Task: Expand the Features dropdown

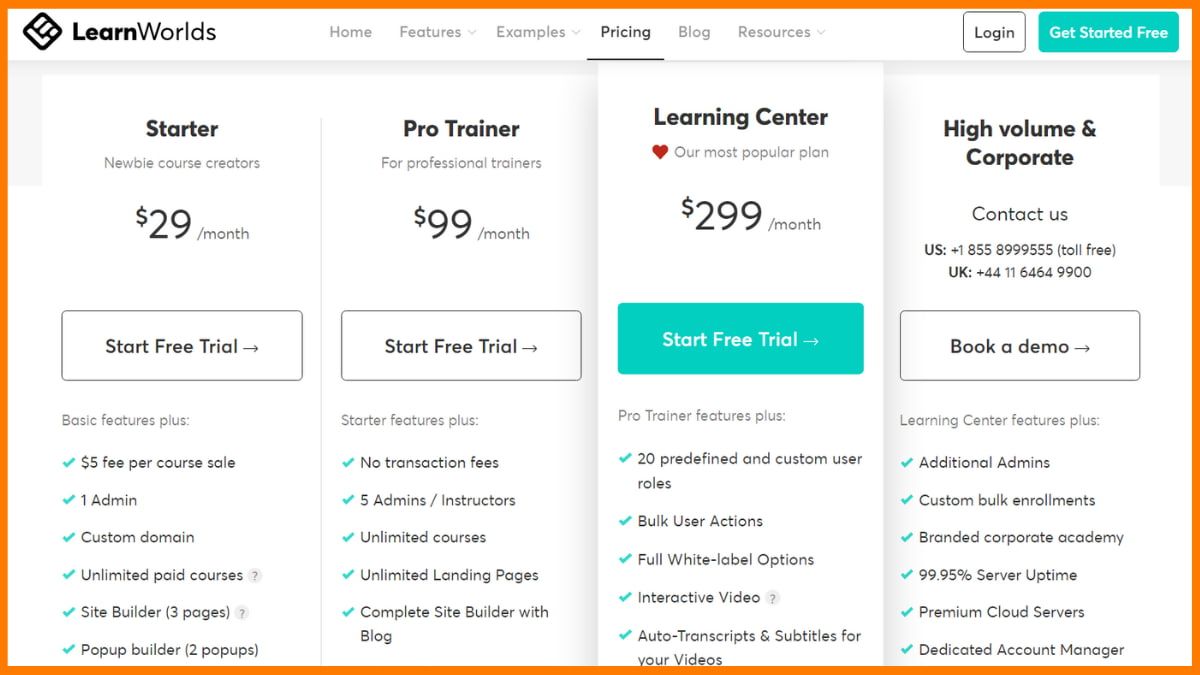Action: point(436,31)
